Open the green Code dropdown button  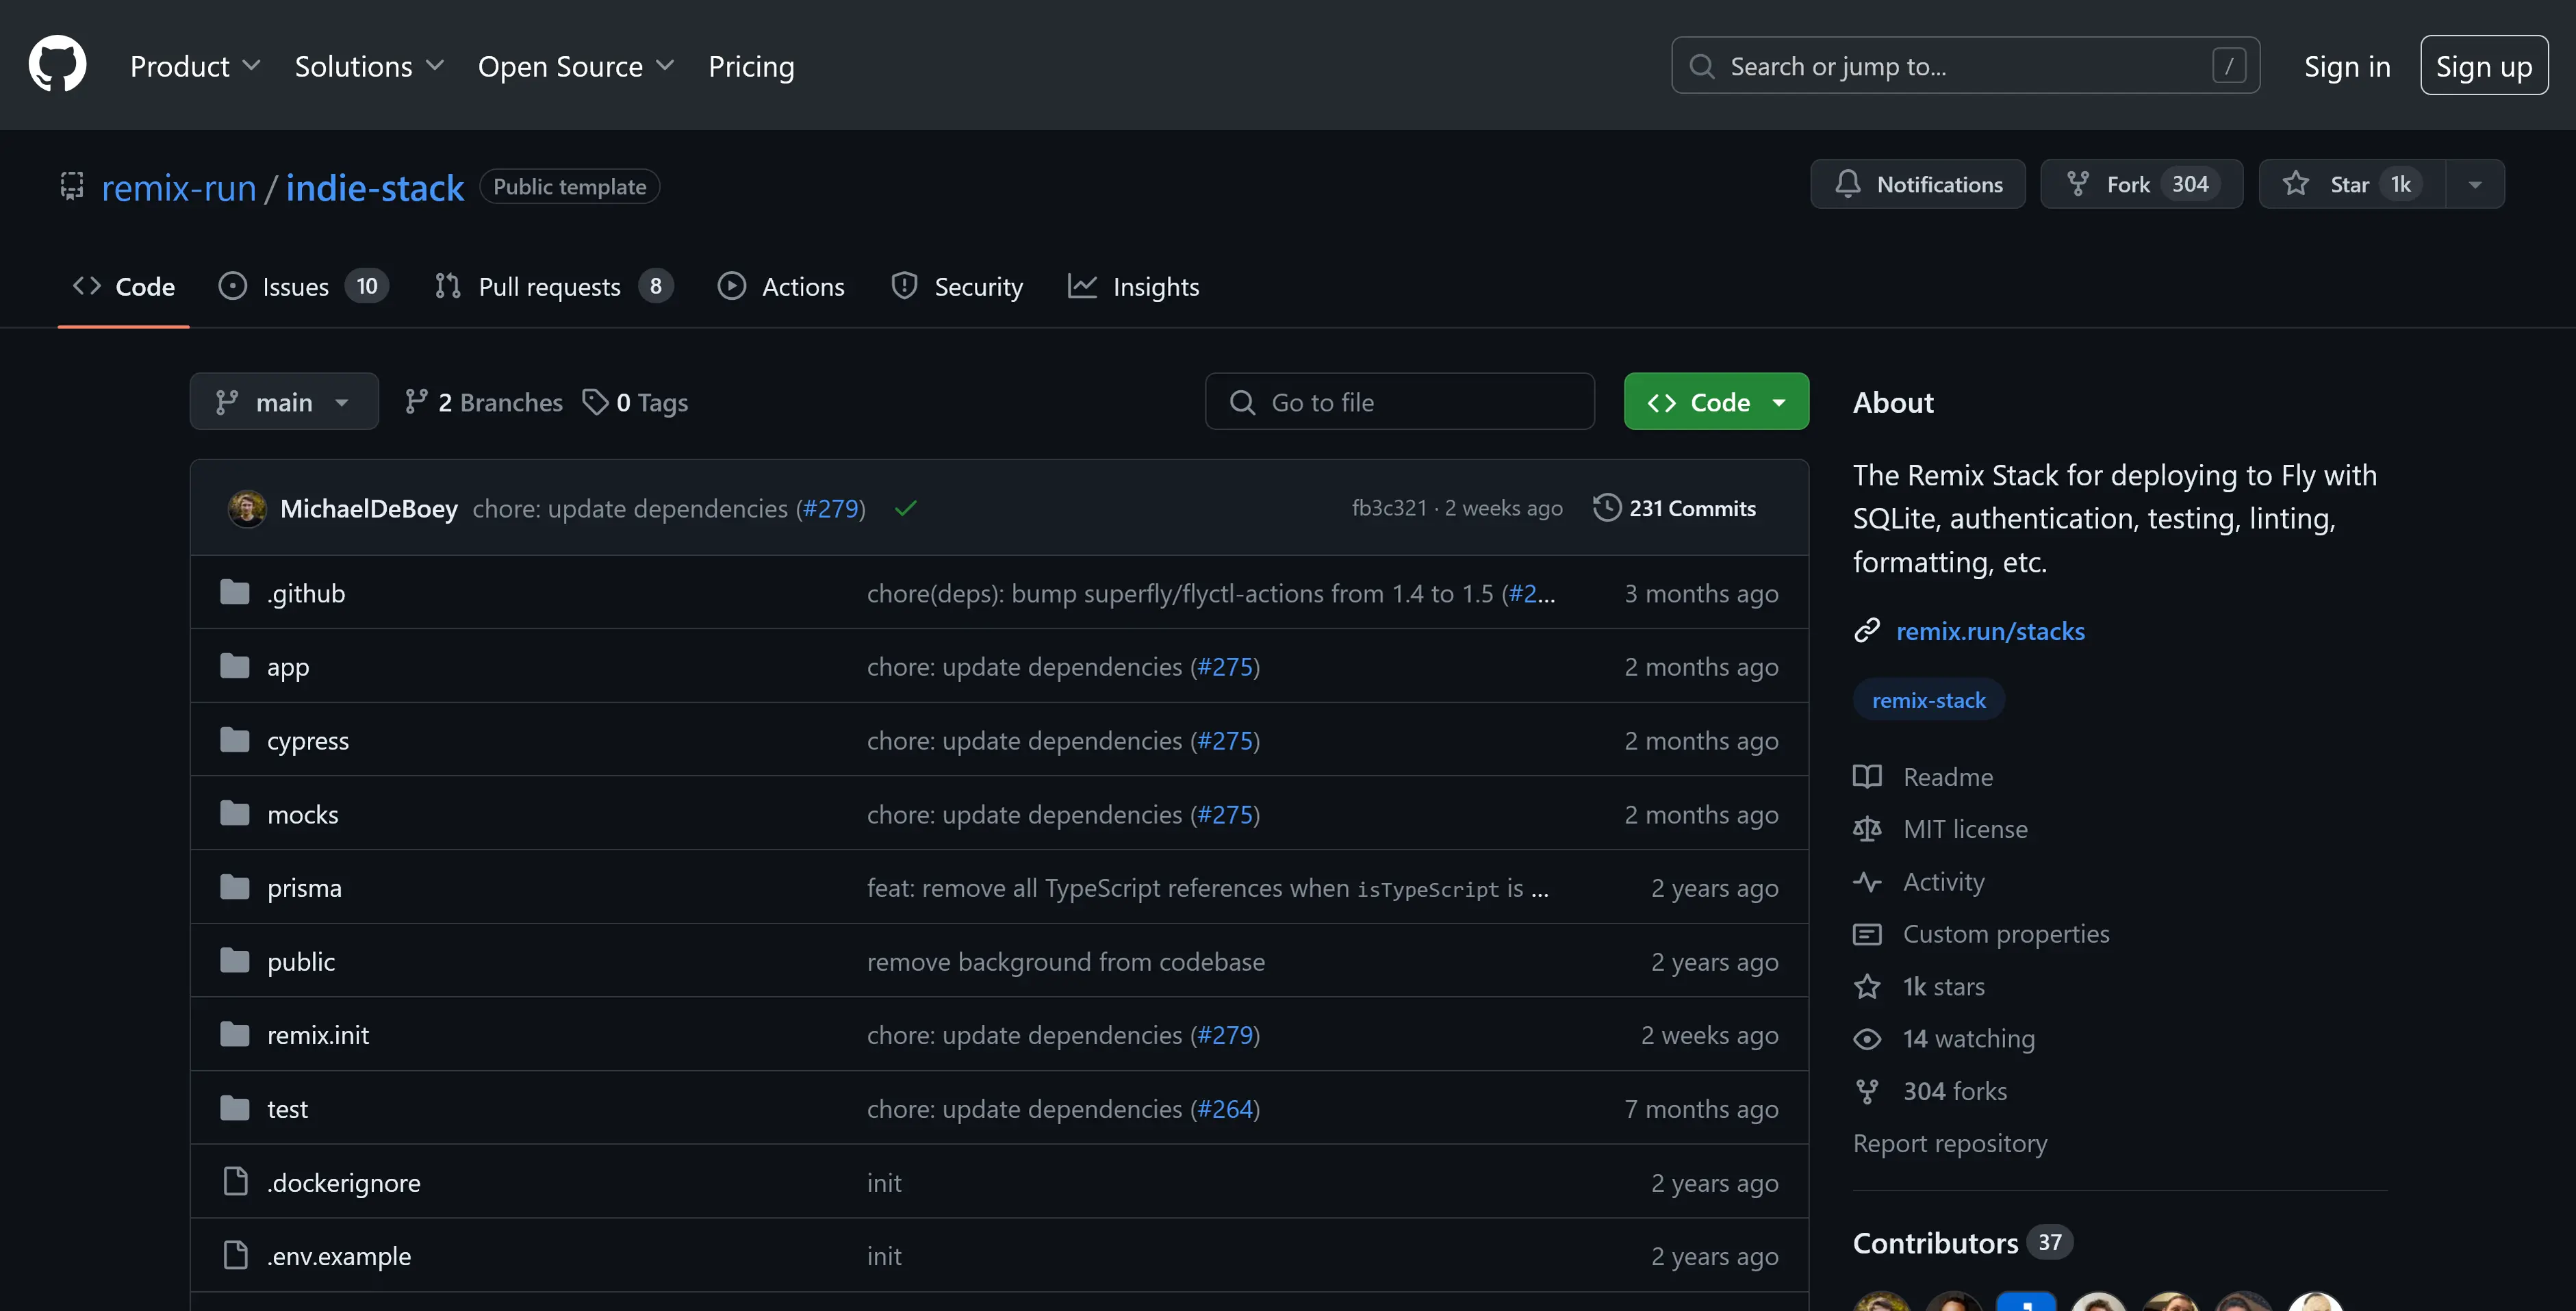[1716, 401]
